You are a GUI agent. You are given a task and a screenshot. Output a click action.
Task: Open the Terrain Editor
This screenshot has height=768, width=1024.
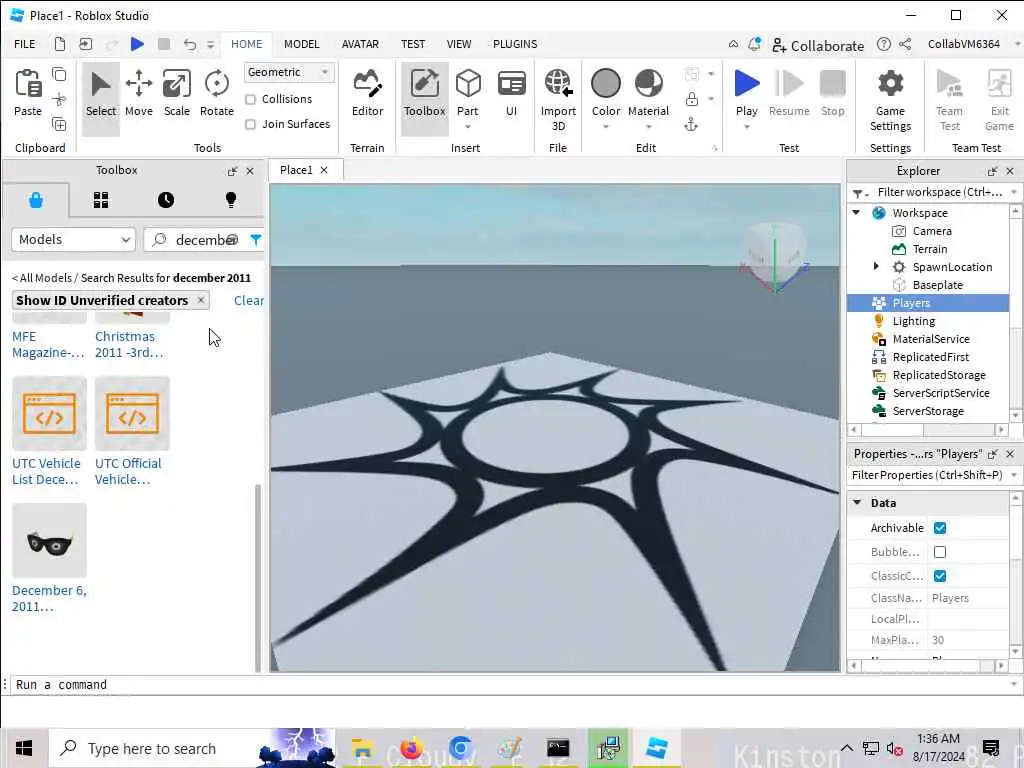pyautogui.click(x=367, y=93)
